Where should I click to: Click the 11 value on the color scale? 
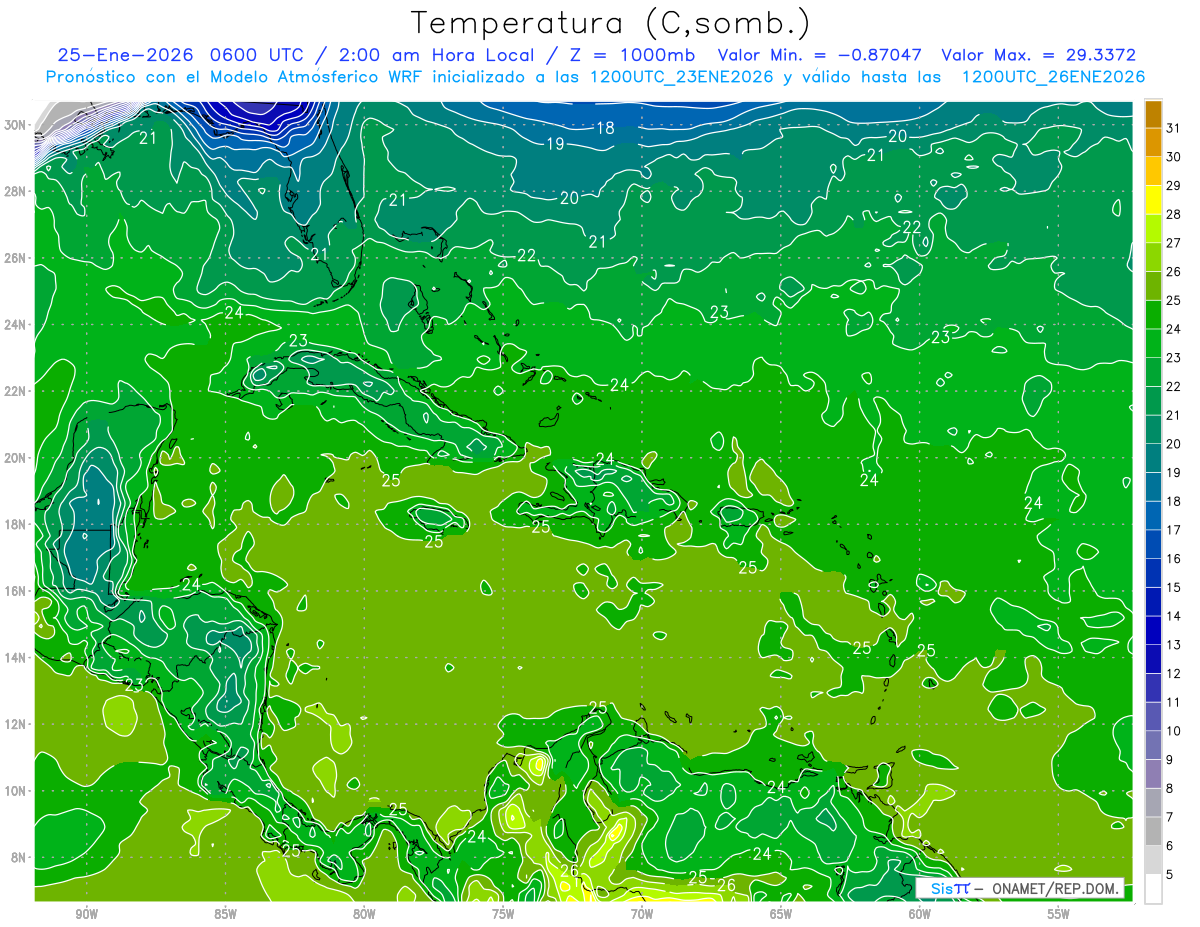[x=1173, y=702]
